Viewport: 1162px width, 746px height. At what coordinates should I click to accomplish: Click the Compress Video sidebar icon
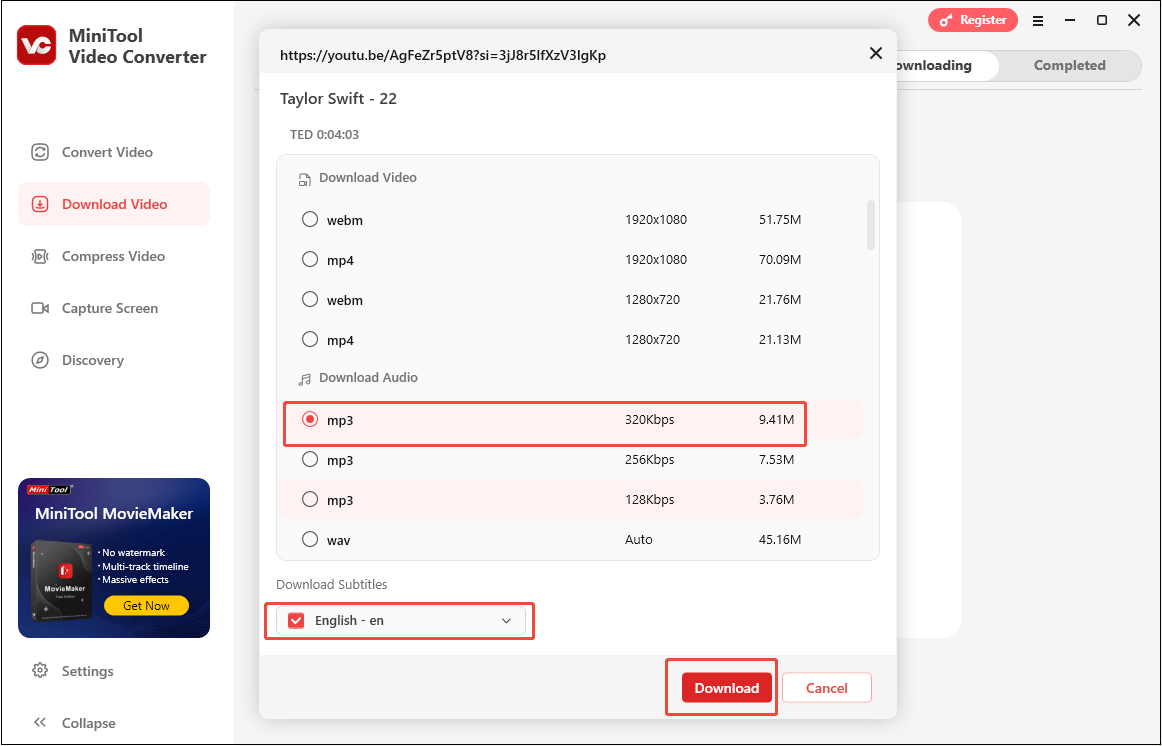(40, 256)
